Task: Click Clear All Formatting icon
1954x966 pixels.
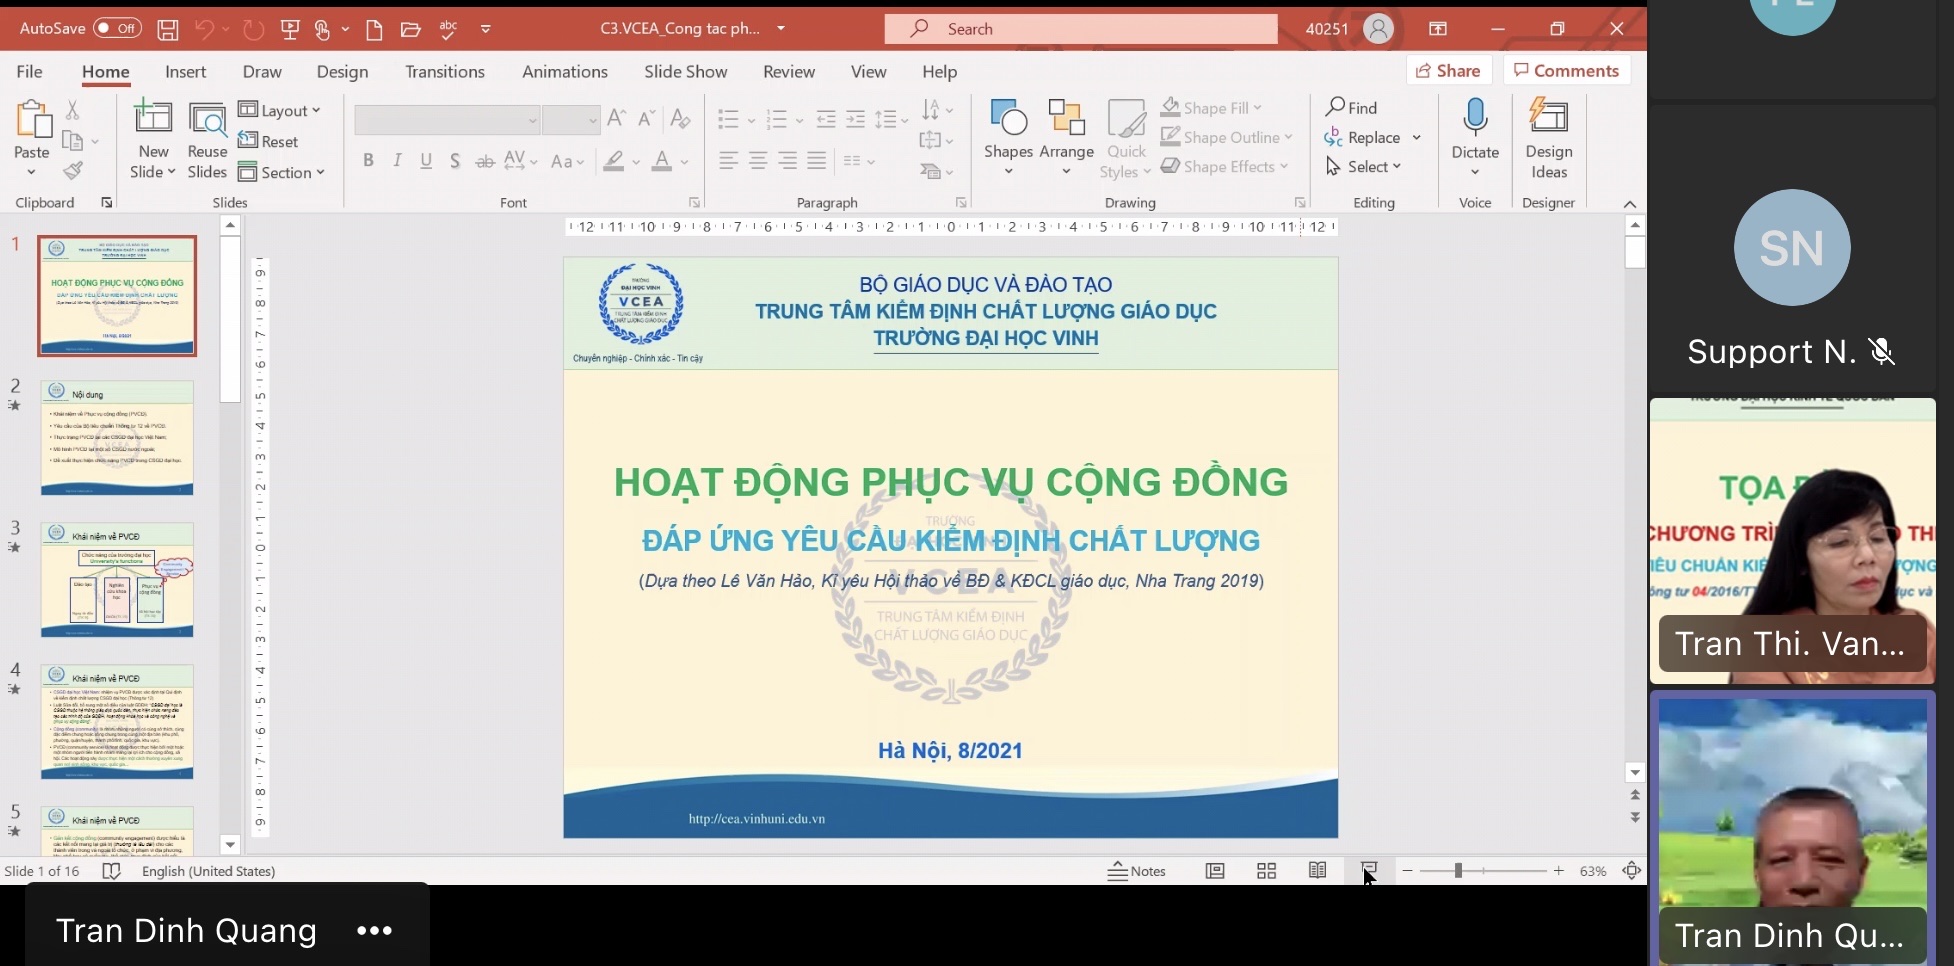Action: [680, 119]
